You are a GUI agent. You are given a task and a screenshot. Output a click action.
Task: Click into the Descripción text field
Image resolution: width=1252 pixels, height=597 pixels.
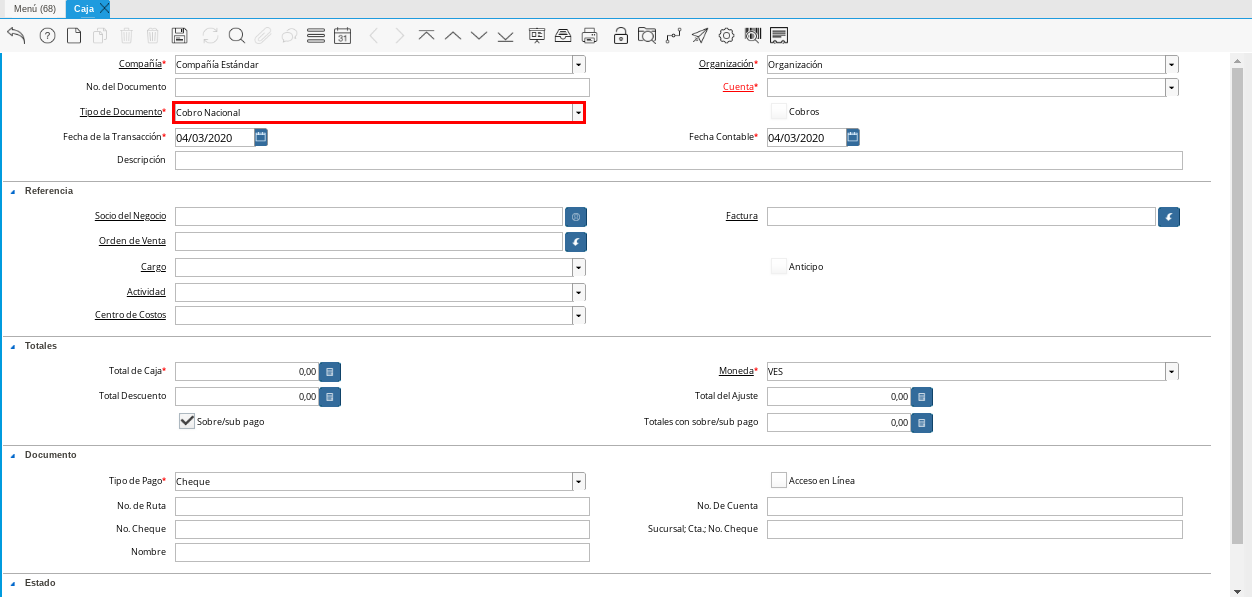point(678,161)
